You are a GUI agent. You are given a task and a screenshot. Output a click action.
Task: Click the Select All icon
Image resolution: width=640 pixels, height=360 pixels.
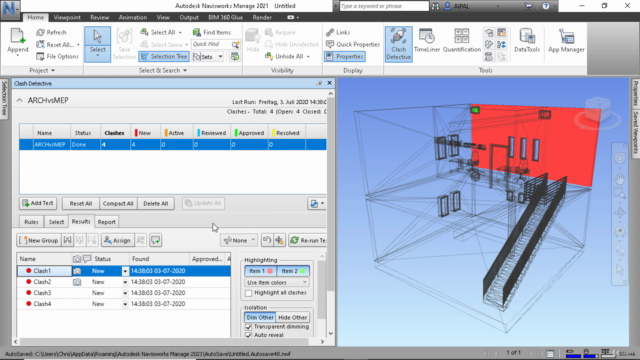tap(144, 32)
